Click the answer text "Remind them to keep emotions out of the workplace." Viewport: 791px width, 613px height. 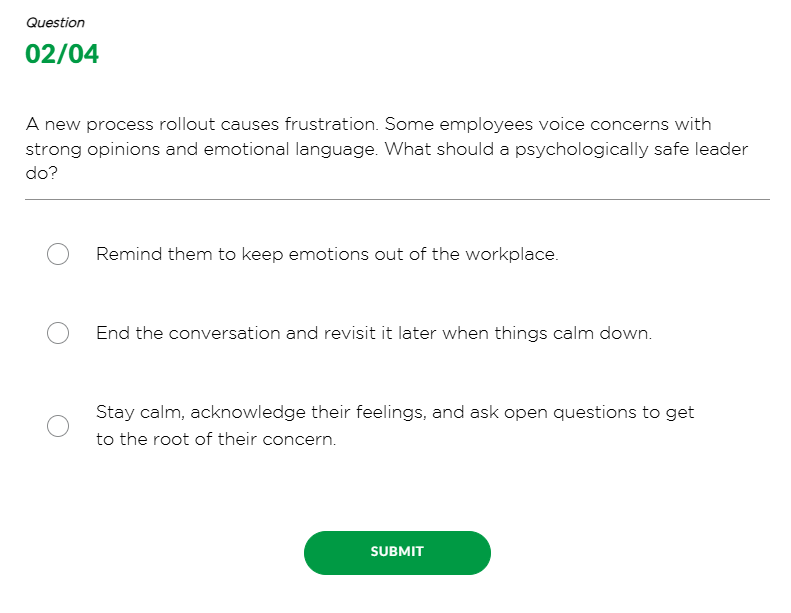pos(326,255)
